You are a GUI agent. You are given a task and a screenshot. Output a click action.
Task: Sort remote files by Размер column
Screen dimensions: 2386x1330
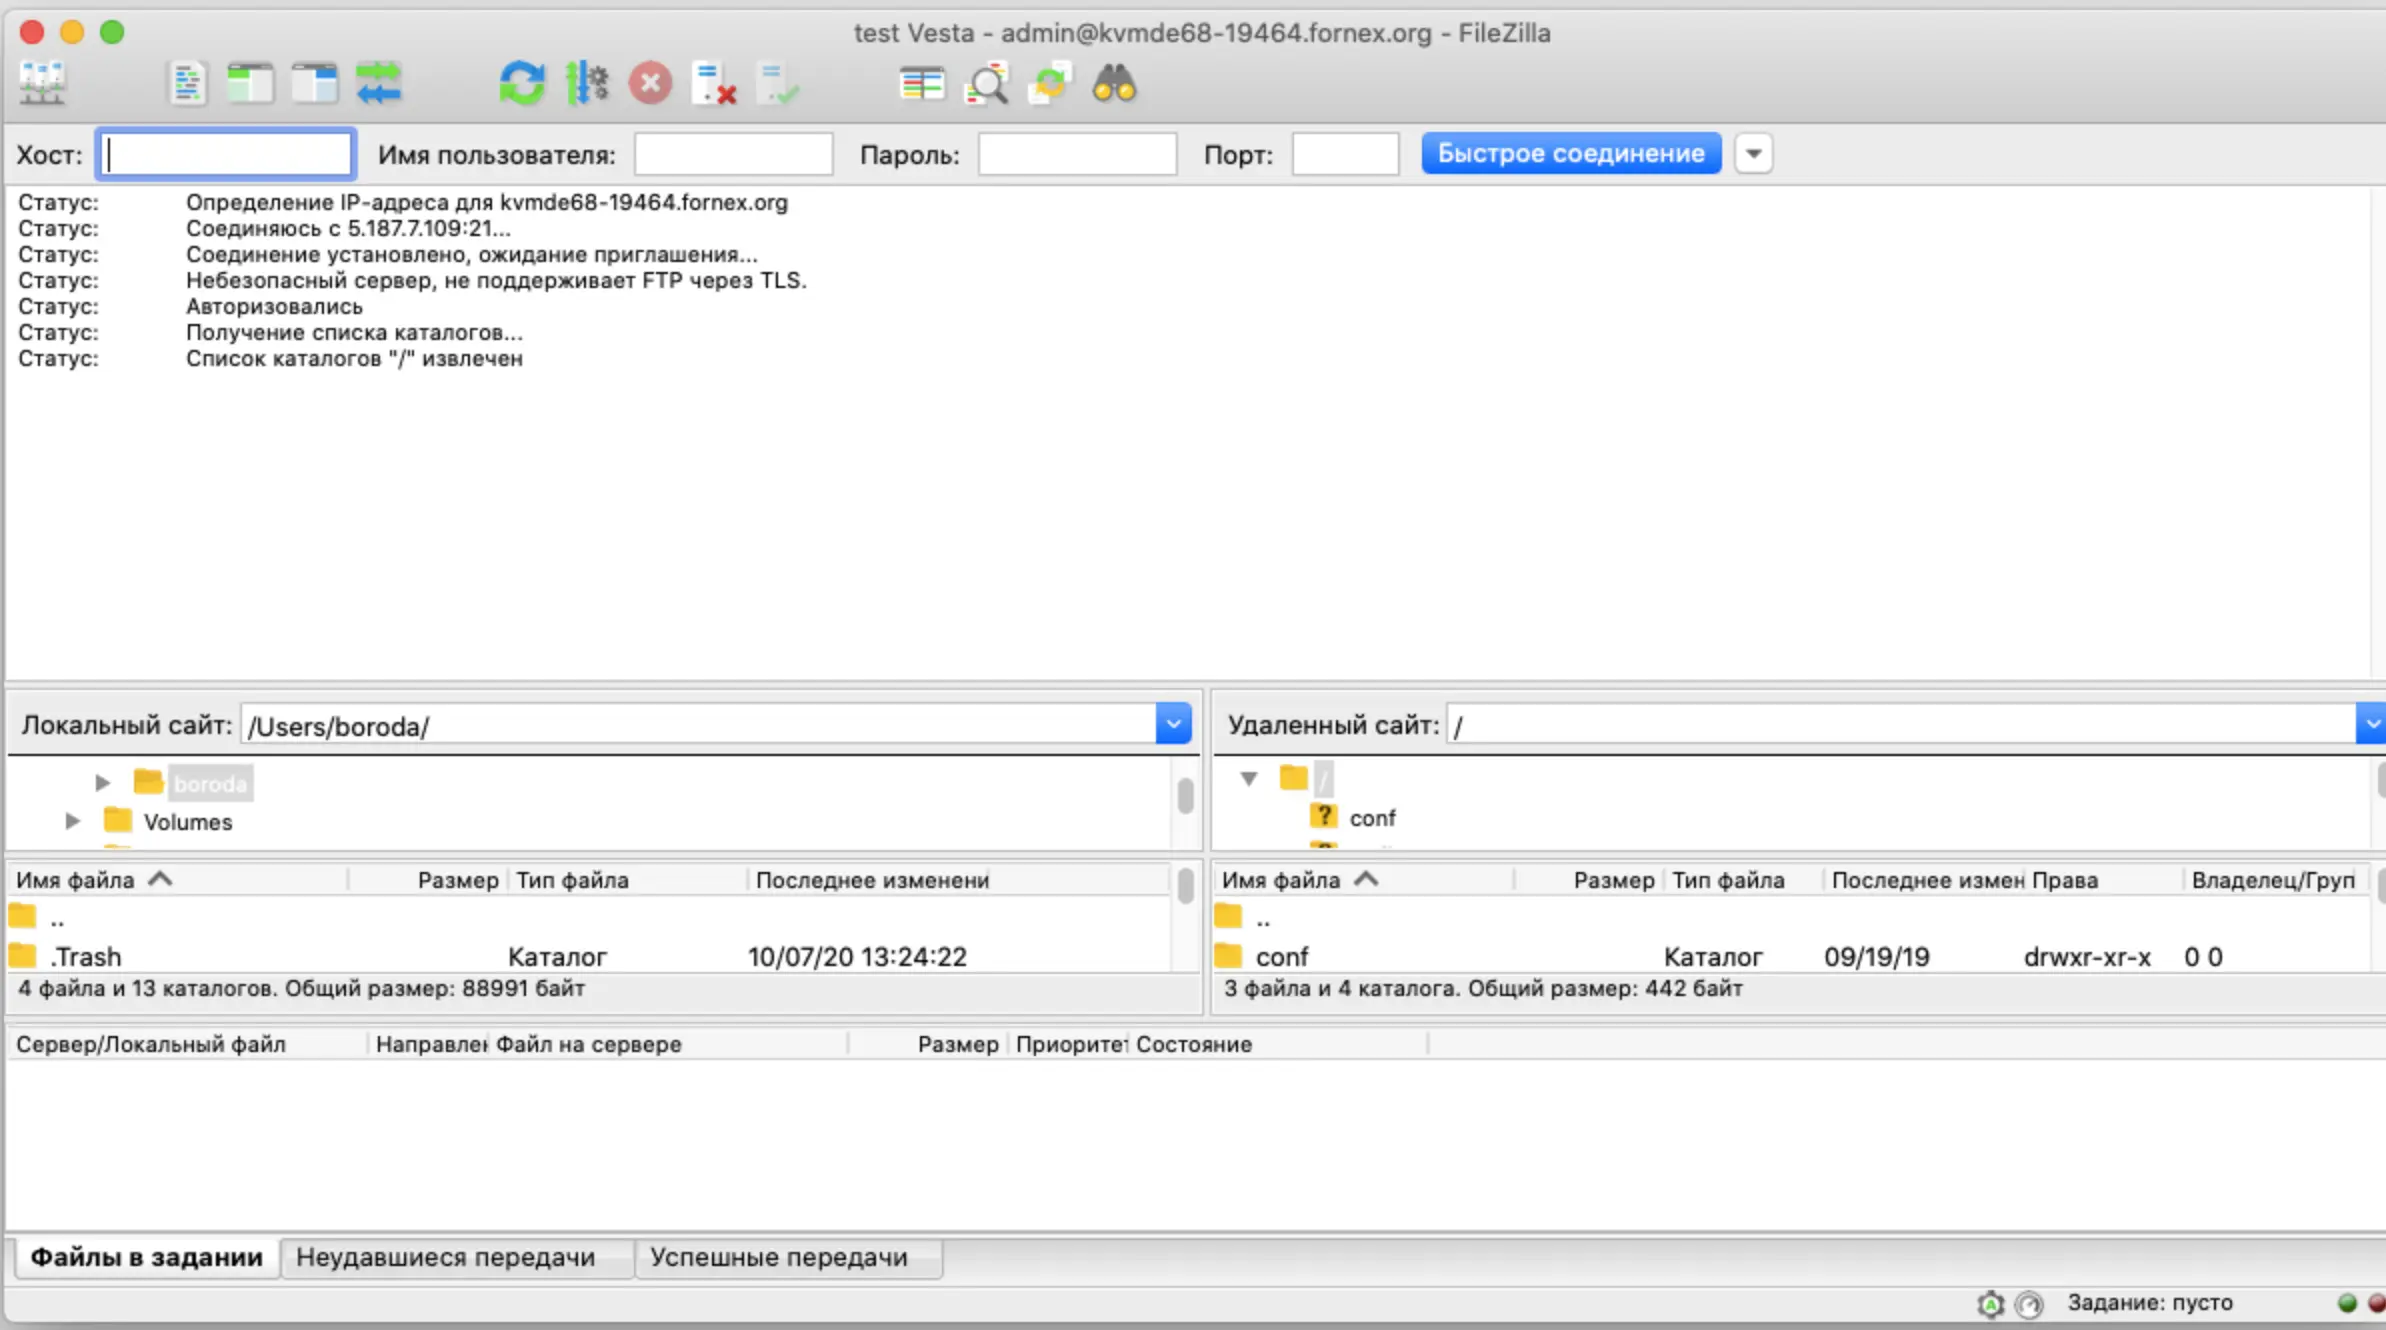pyautogui.click(x=1590, y=880)
